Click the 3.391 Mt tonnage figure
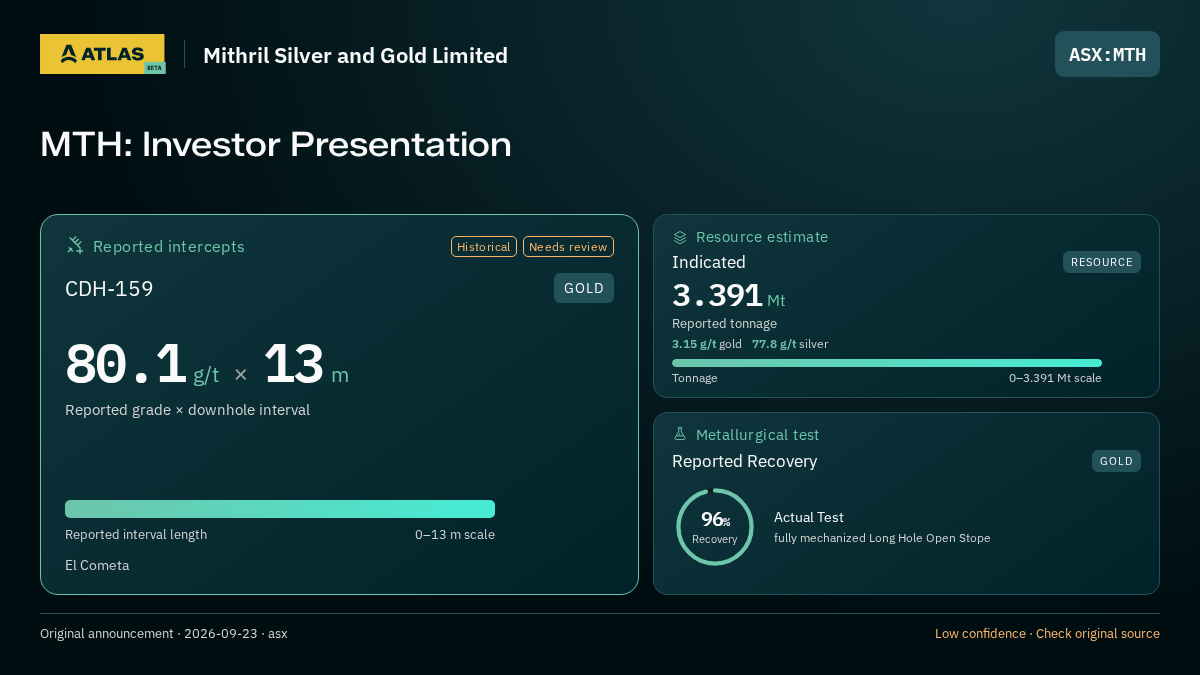 pos(729,296)
